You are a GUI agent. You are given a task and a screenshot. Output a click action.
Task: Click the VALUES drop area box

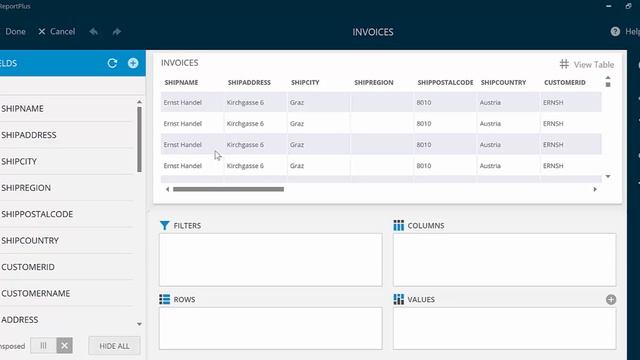click(504, 329)
